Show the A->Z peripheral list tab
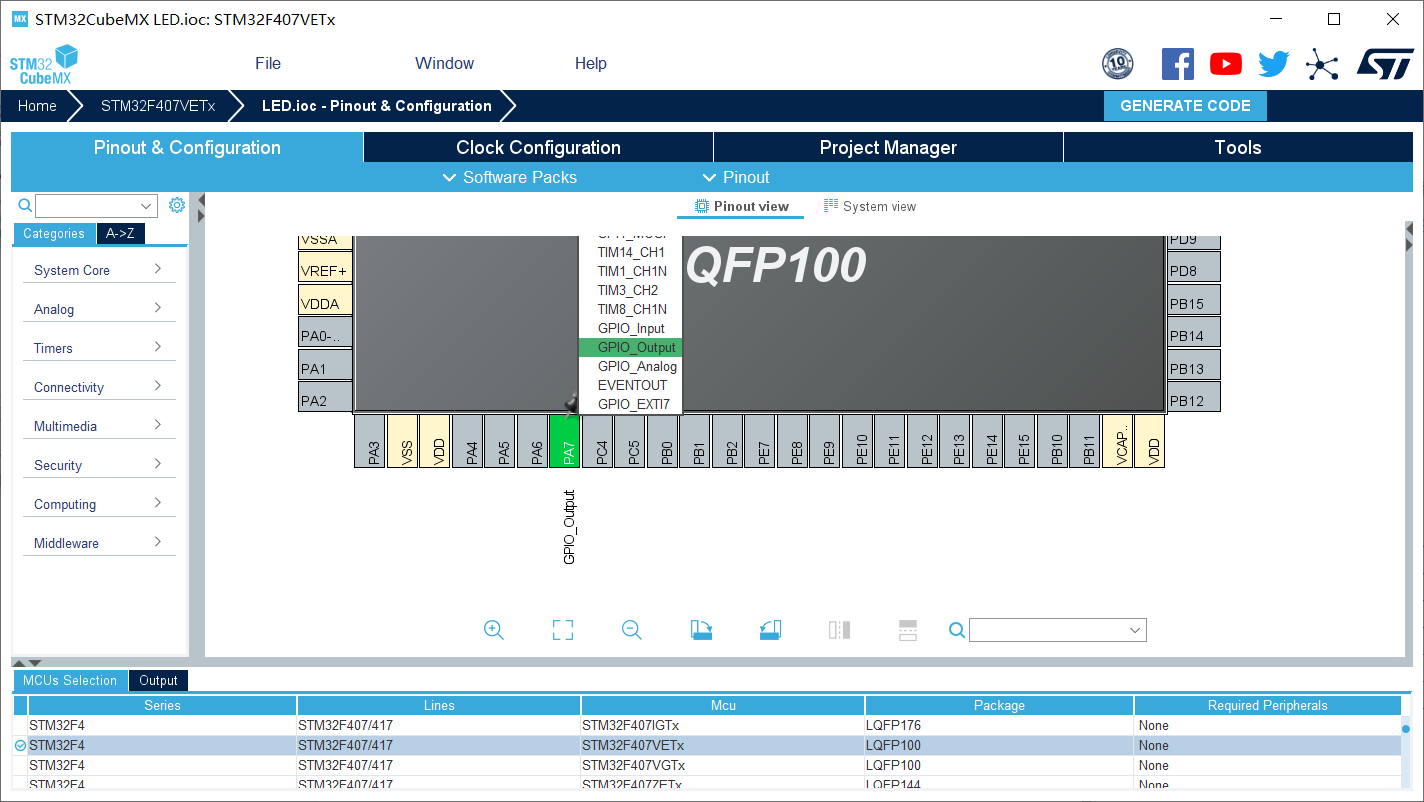 [x=120, y=233]
